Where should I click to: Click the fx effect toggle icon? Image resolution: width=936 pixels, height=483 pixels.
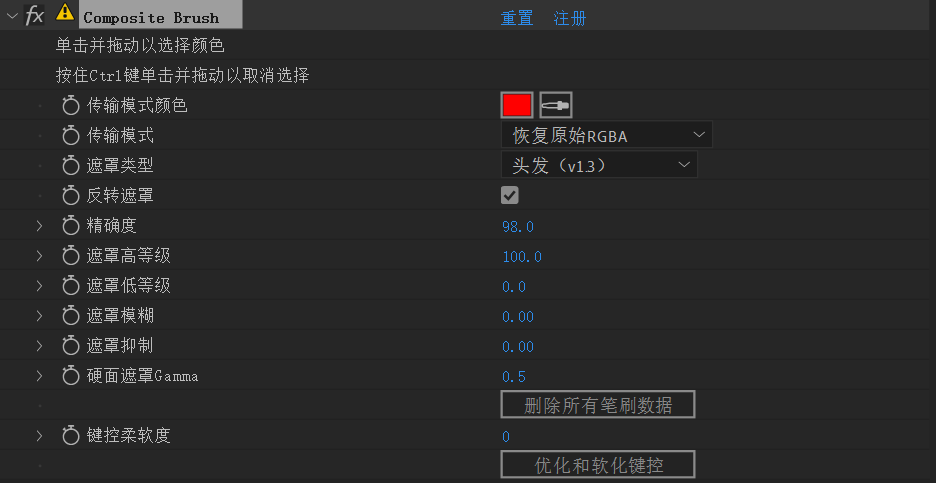(34, 15)
